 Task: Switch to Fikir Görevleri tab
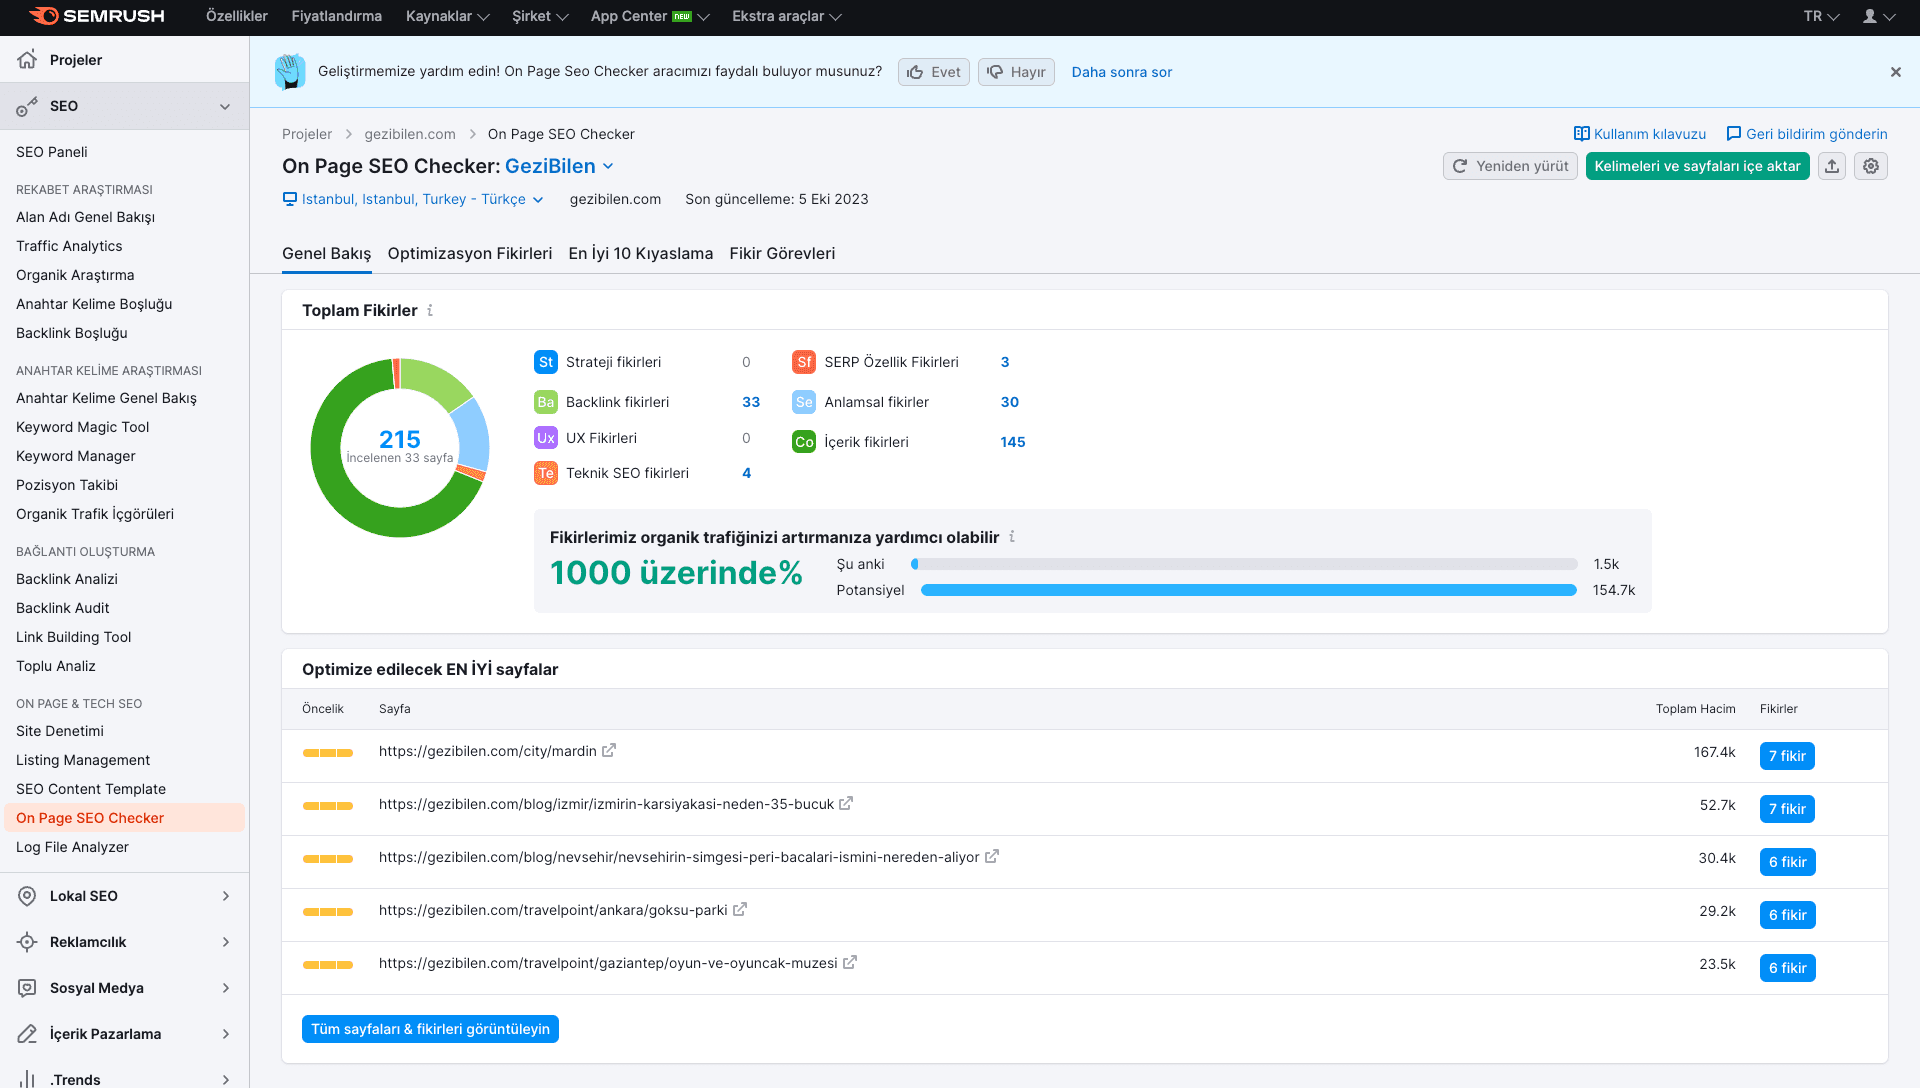(x=782, y=253)
